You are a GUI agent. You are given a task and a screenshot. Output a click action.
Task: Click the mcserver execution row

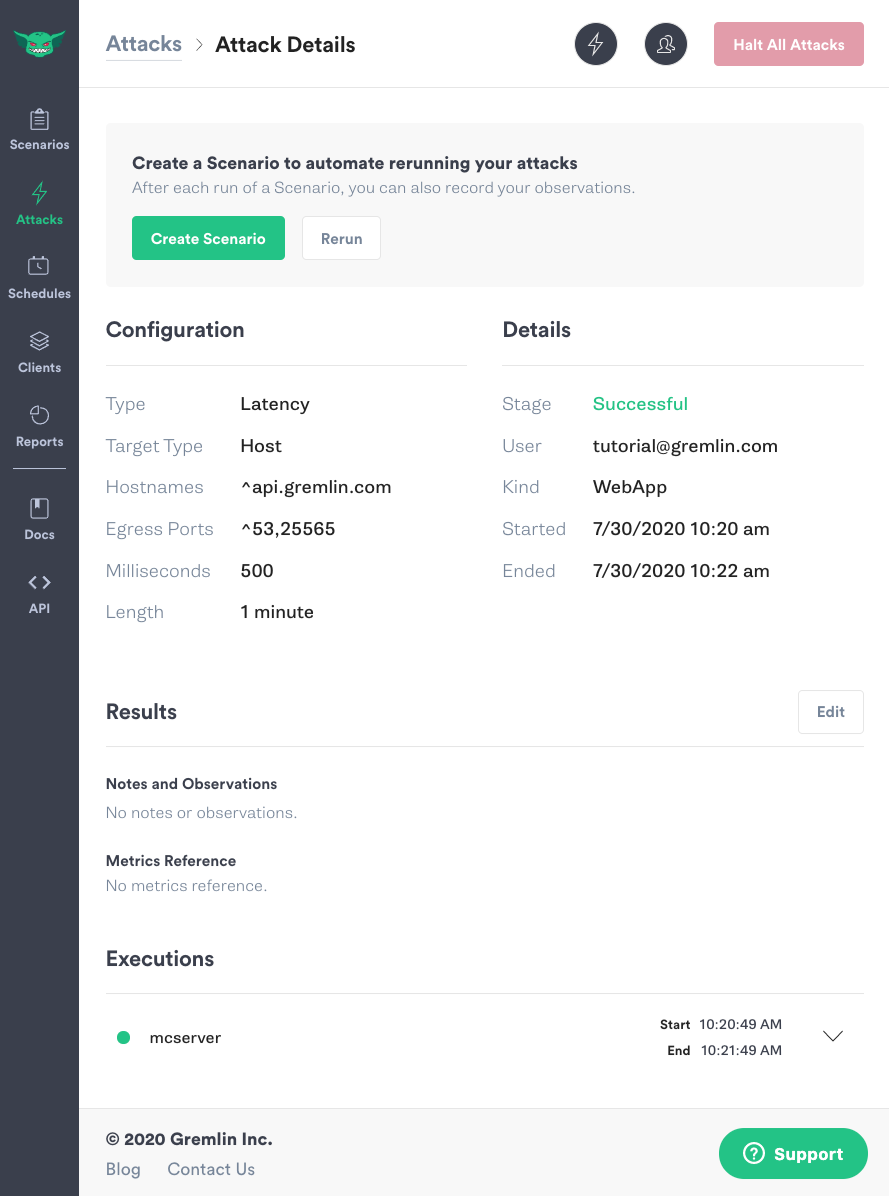click(485, 1037)
